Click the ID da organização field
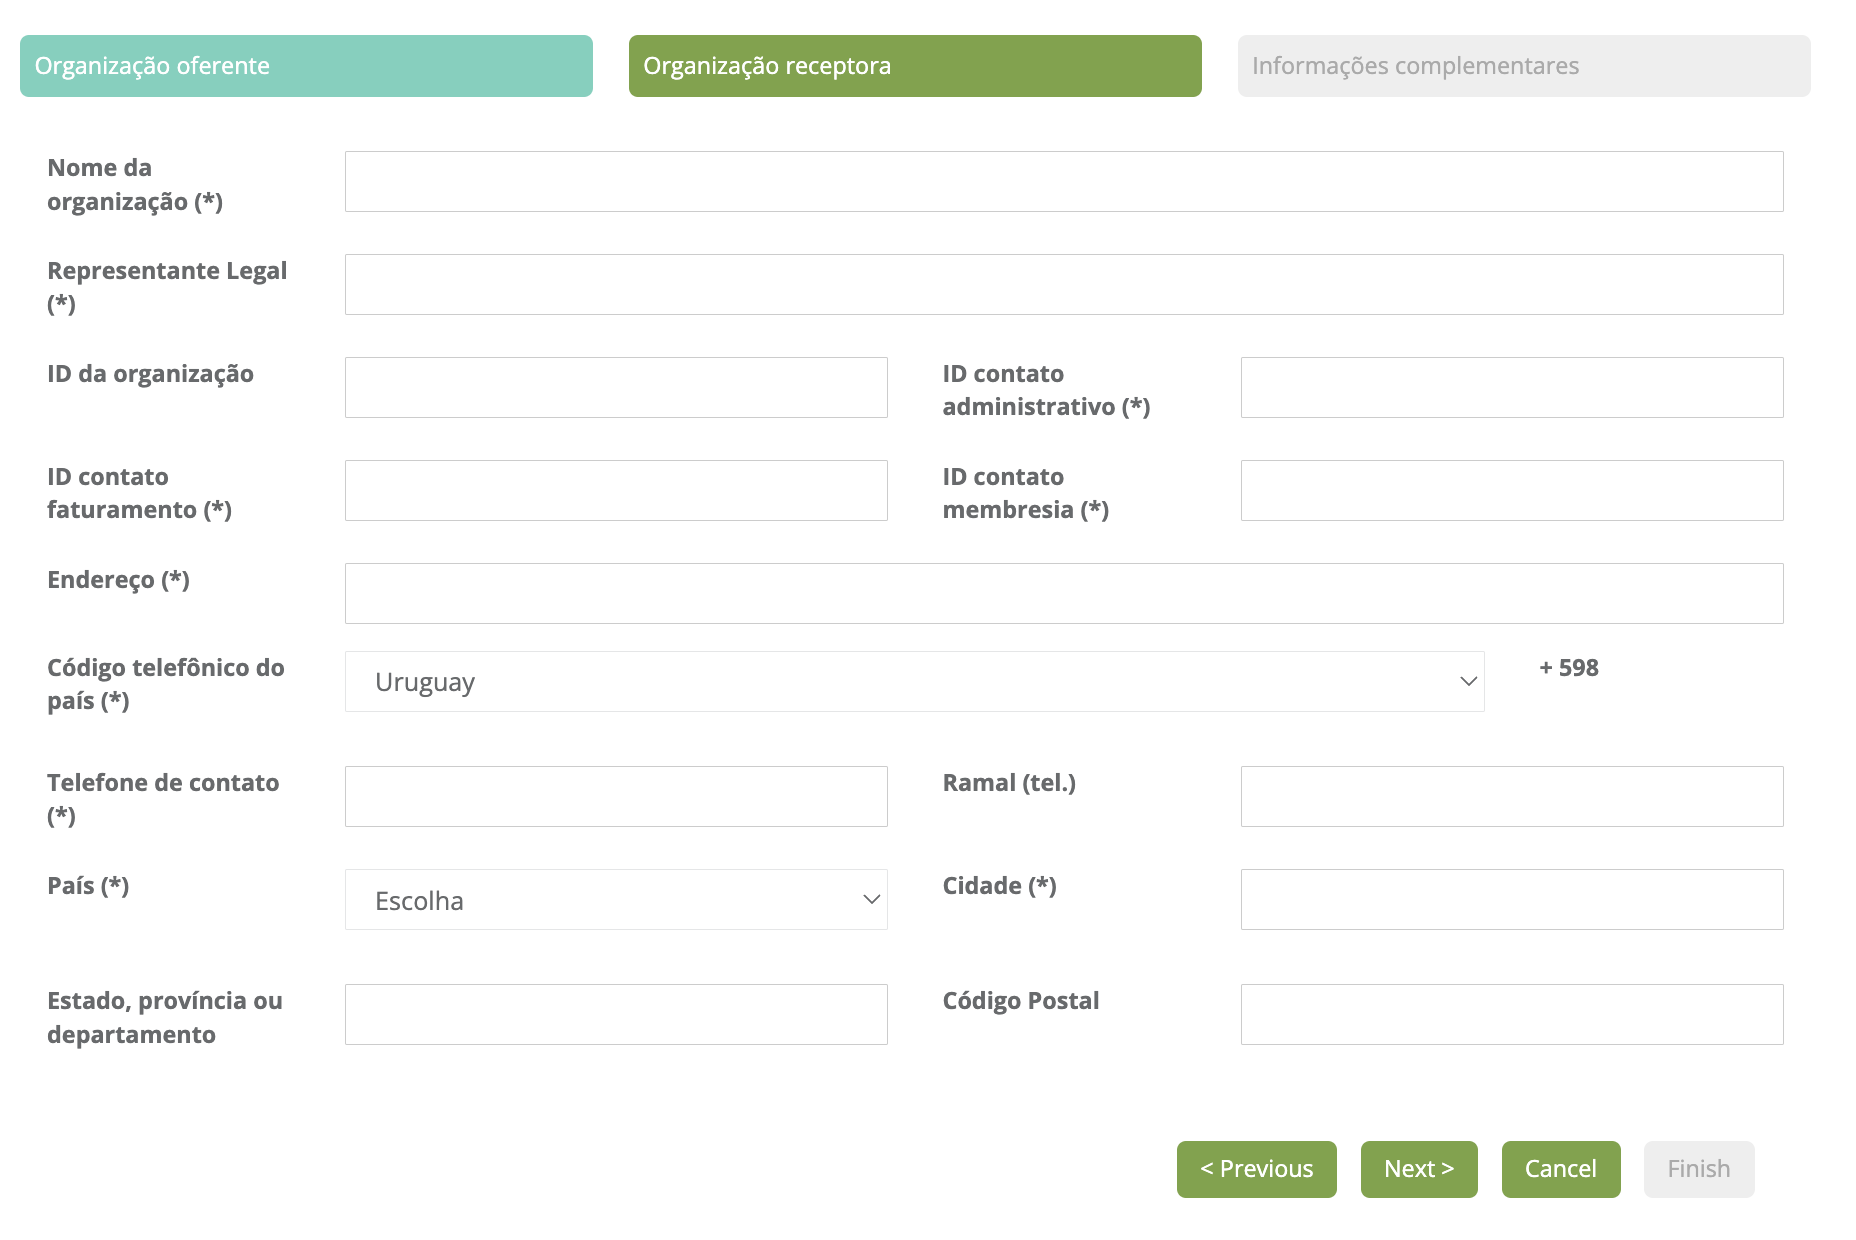 pyautogui.click(x=616, y=388)
